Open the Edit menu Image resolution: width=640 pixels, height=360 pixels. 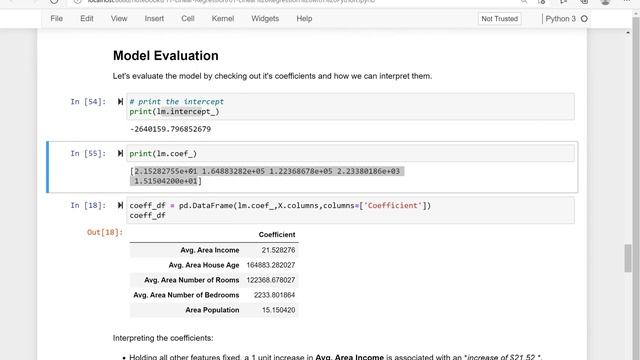pos(87,19)
